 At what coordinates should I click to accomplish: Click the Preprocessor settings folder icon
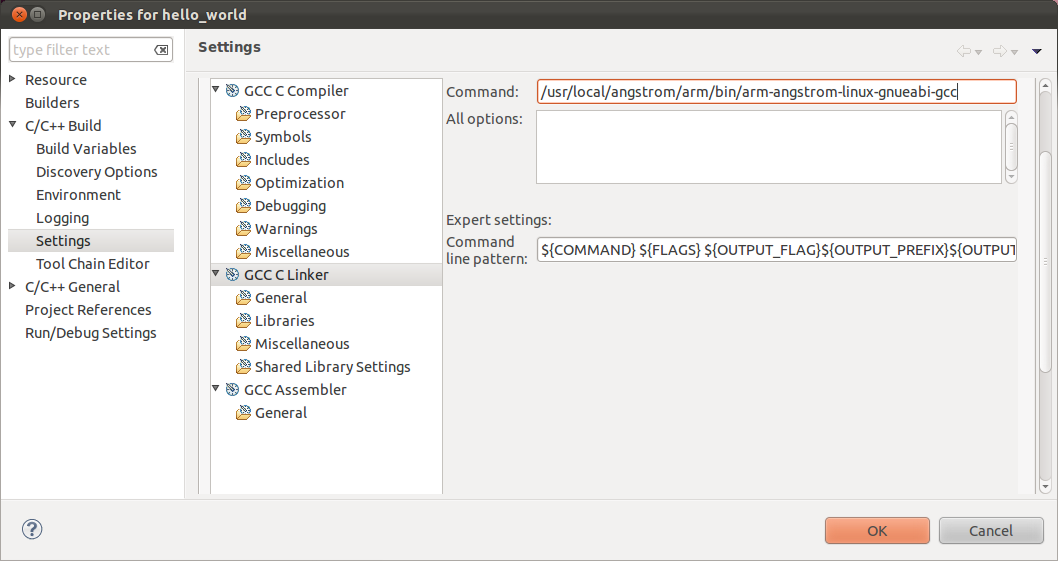[243, 114]
